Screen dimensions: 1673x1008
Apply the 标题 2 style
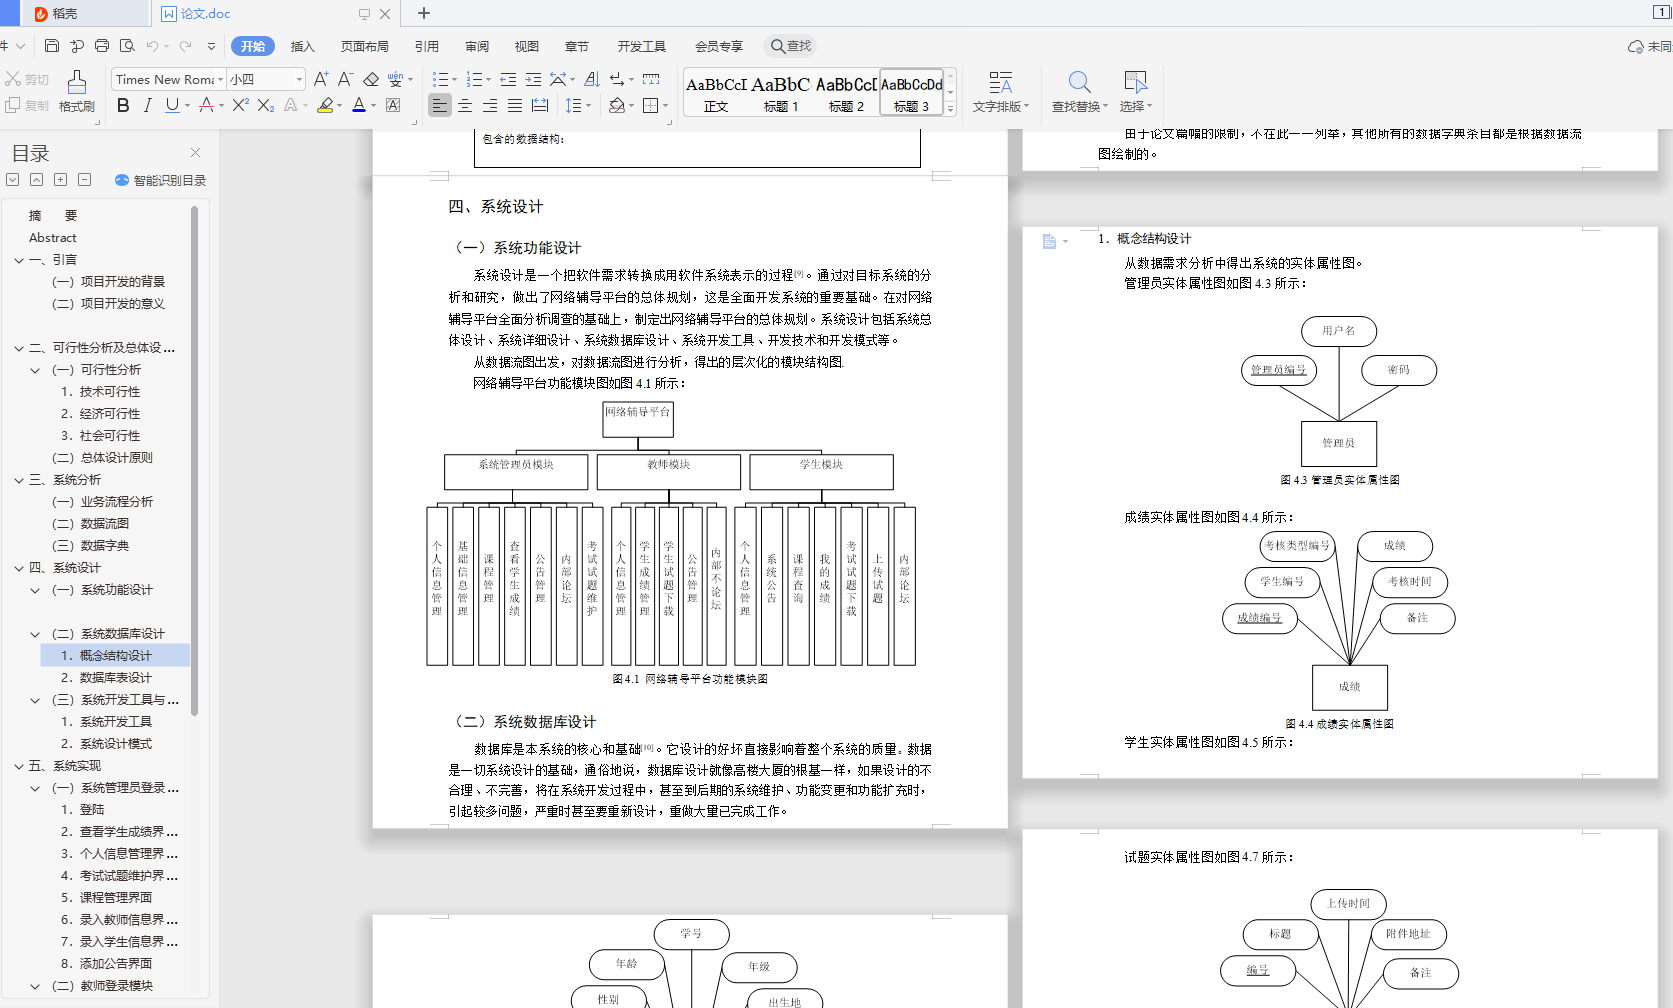(x=846, y=93)
